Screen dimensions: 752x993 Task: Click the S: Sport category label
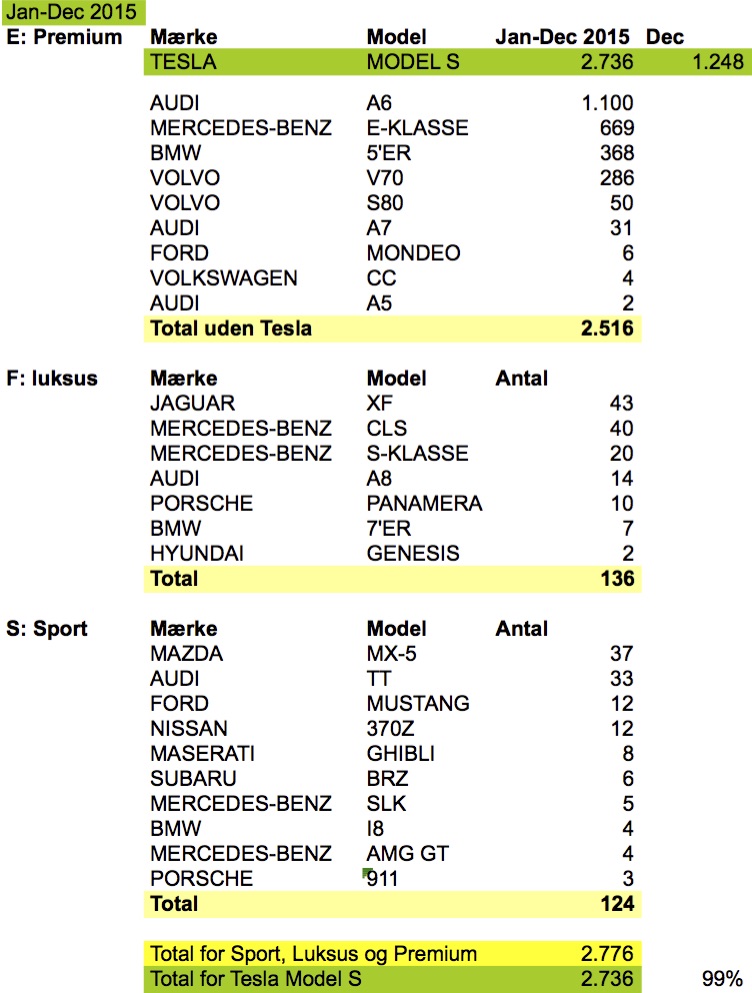pos(47,628)
